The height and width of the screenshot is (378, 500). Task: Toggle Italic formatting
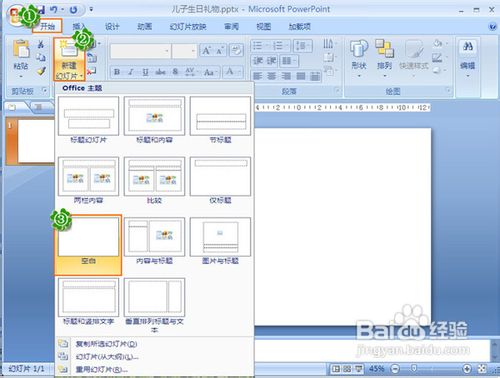(131, 71)
